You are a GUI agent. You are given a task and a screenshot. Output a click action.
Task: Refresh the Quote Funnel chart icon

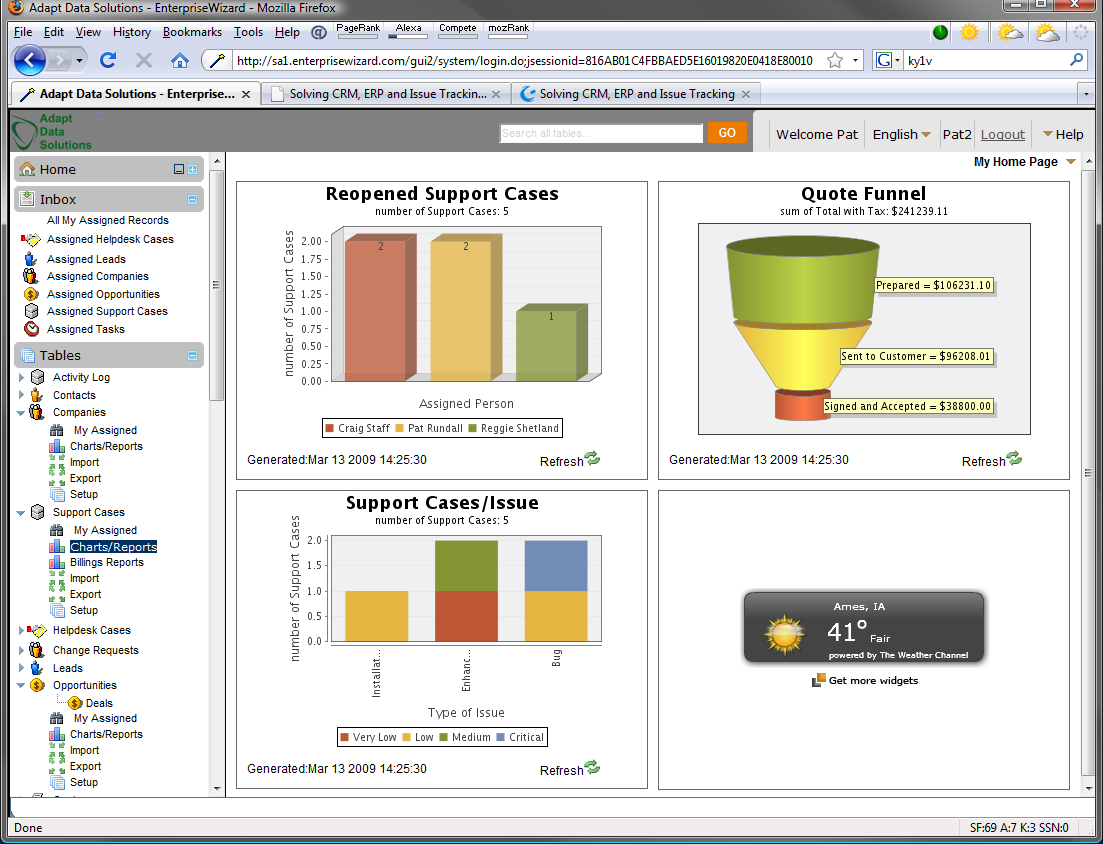click(x=1014, y=459)
